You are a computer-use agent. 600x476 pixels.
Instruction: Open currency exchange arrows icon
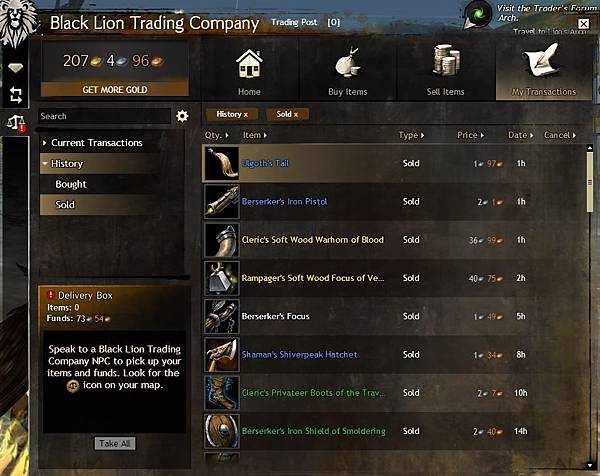tap(16, 95)
